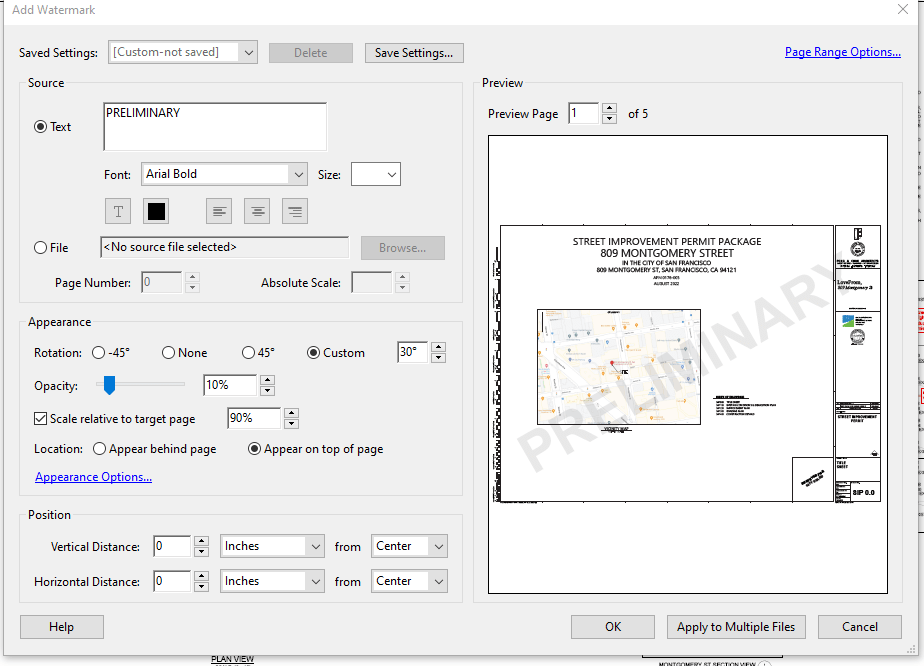Screen dimensions: 924x666
Task: Uncheck Scale relative to target page
Action: tap(40, 418)
